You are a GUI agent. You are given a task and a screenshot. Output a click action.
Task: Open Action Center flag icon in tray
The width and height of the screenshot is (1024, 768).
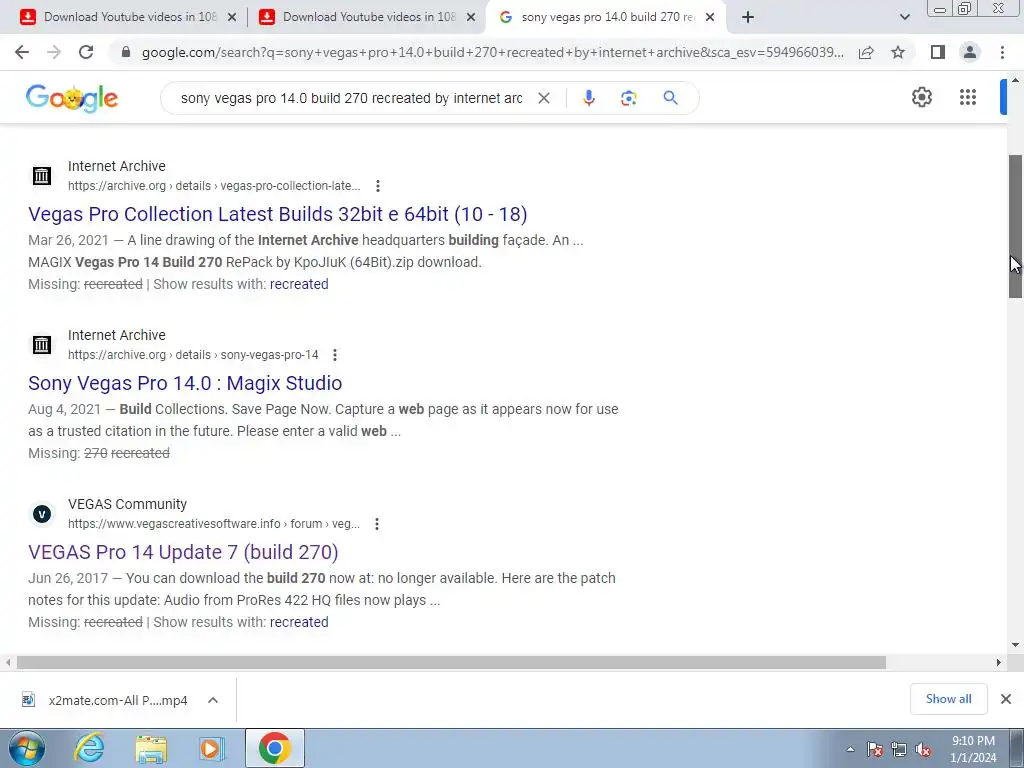[875, 749]
